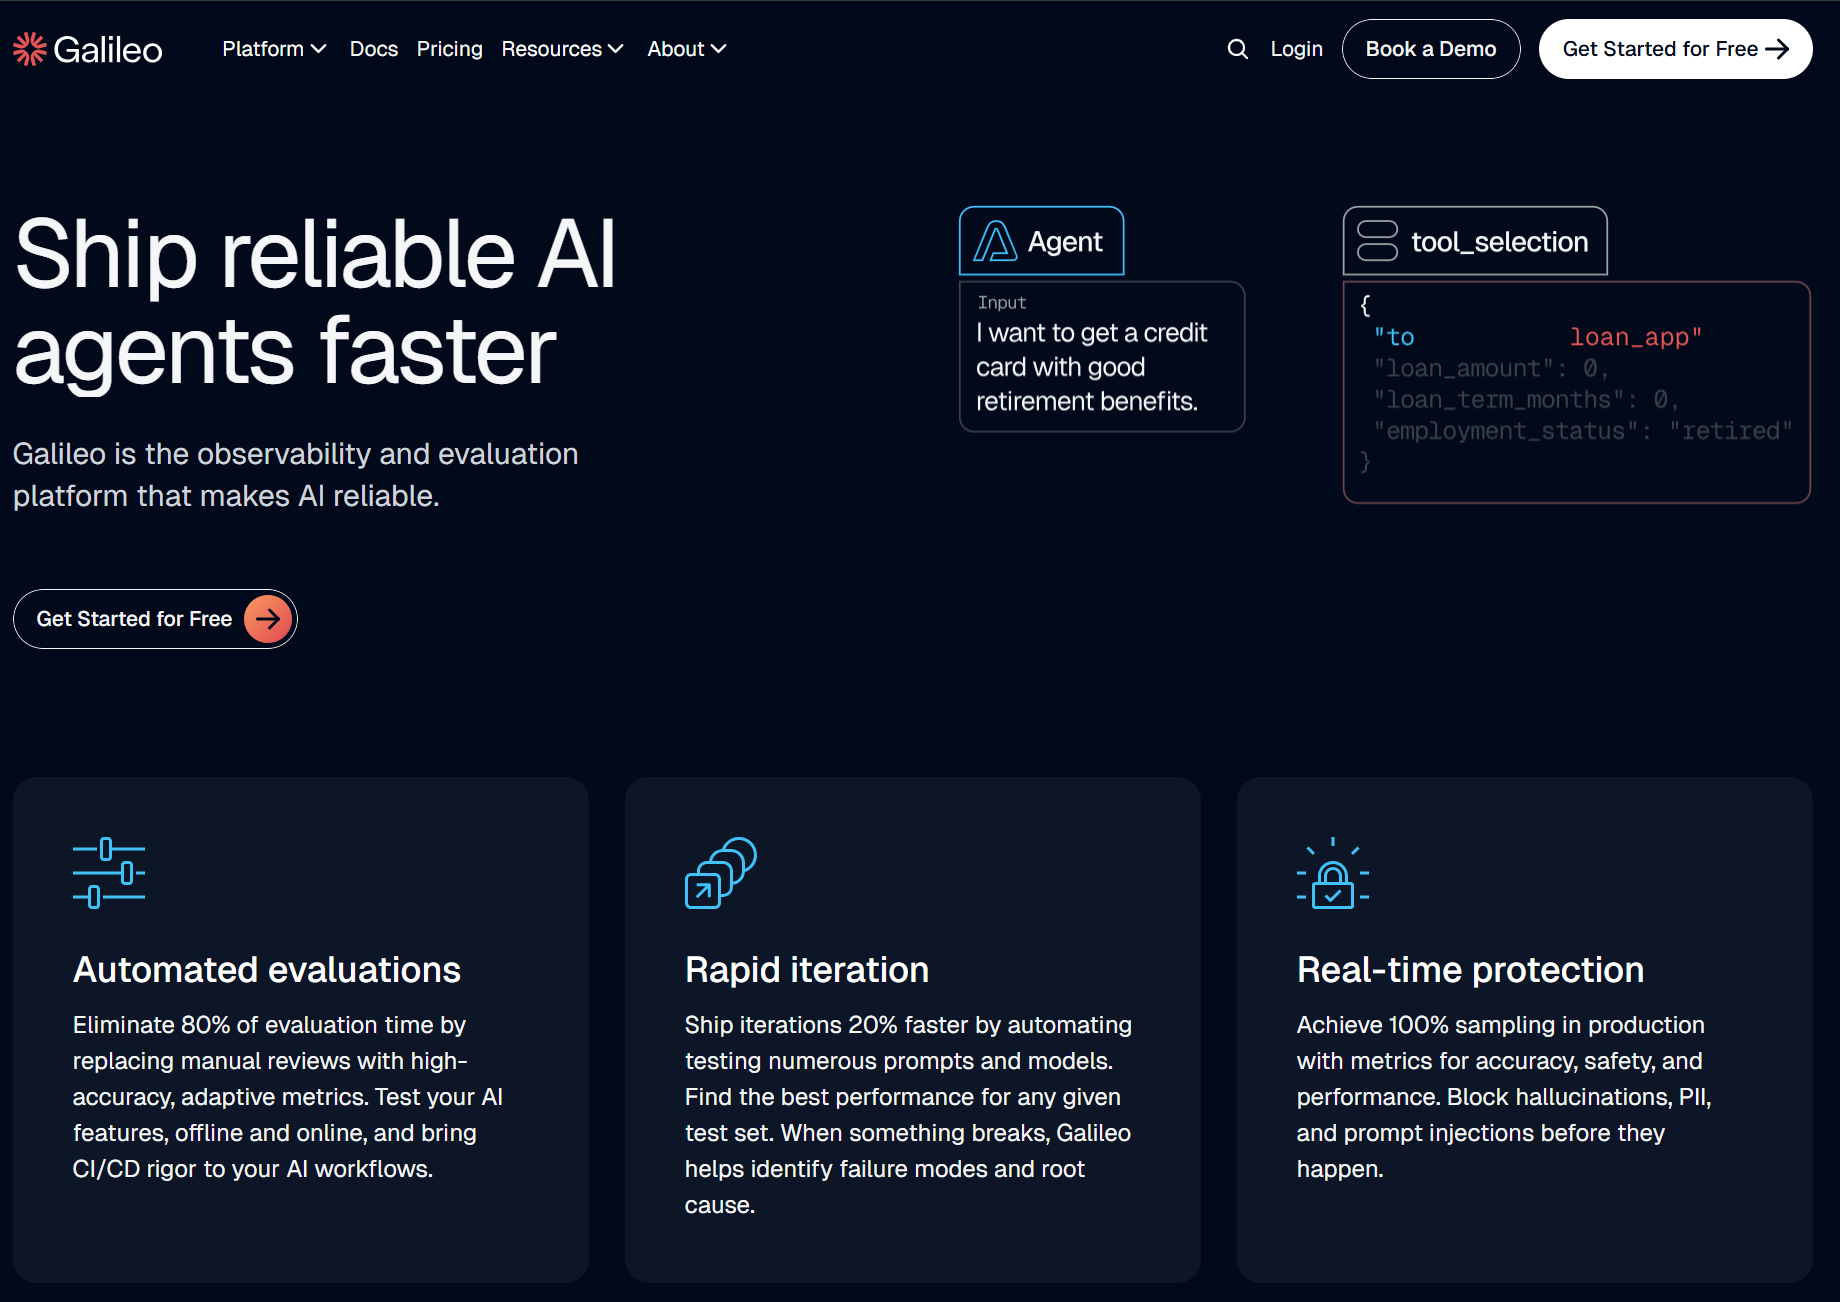Viewport: 1840px width, 1302px height.
Task: Click the "employment_status" code line
Action: (x=1583, y=431)
